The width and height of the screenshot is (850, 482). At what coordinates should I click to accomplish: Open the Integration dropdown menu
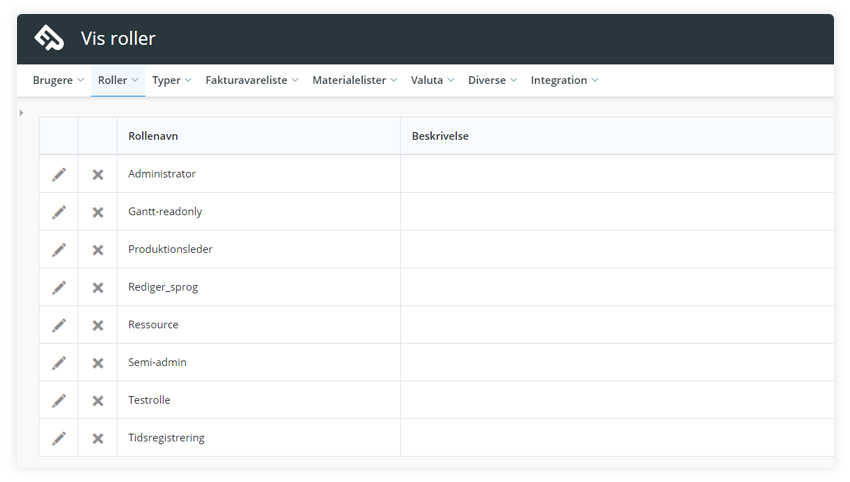[564, 80]
